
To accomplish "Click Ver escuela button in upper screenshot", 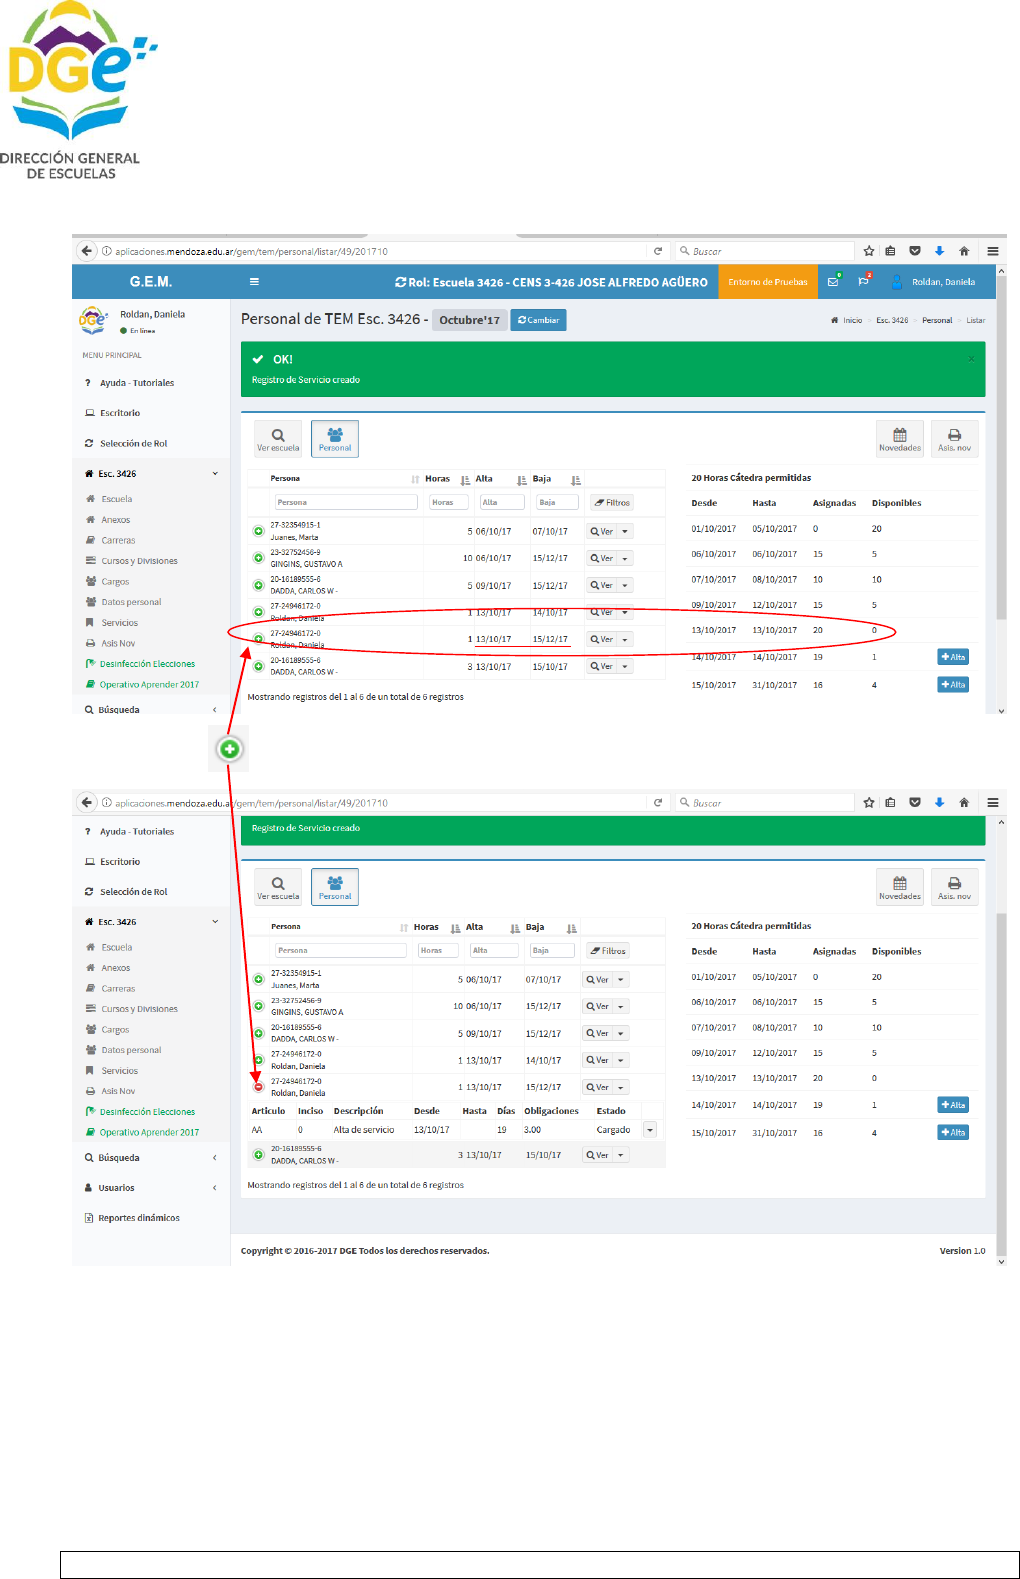I will [x=278, y=439].
